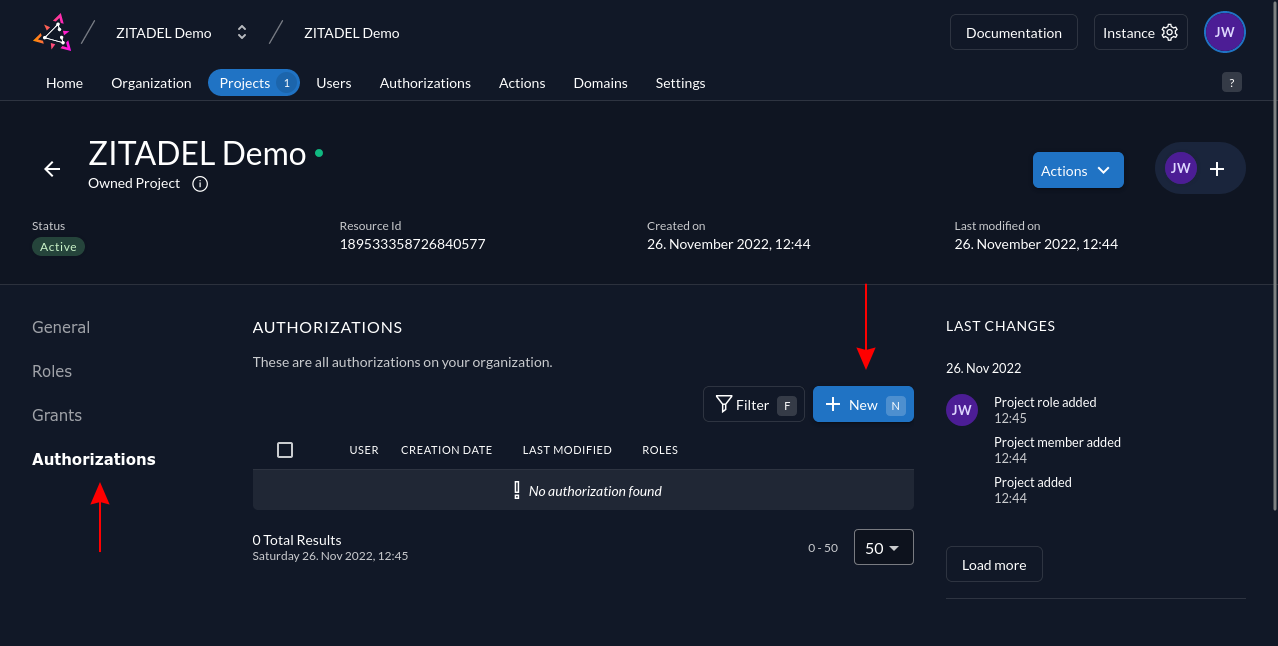Image resolution: width=1278 pixels, height=646 pixels.
Task: Open the page size 50 dropdown
Action: click(884, 547)
